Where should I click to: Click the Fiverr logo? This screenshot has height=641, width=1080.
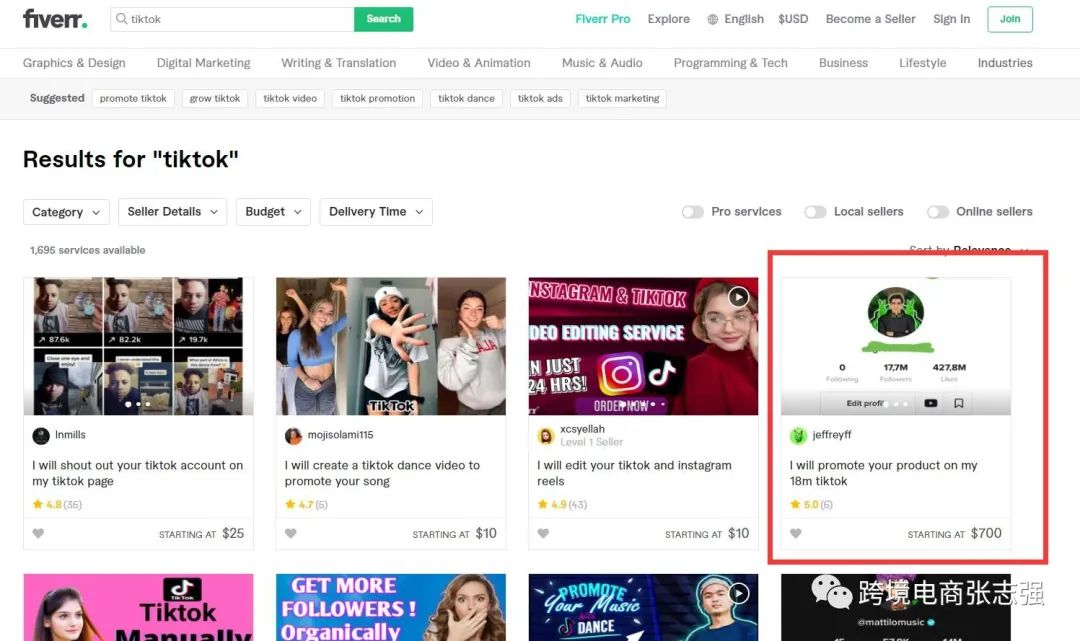click(55, 19)
